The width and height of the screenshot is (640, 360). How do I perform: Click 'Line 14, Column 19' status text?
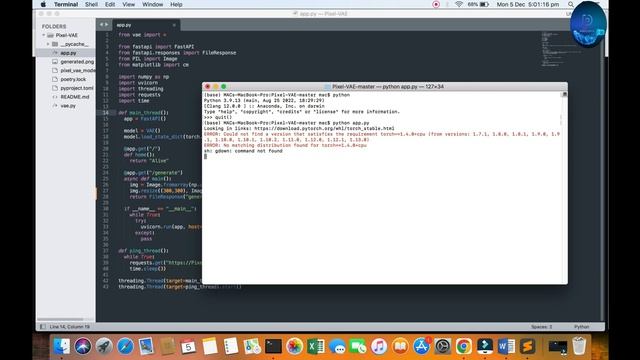[69, 327]
